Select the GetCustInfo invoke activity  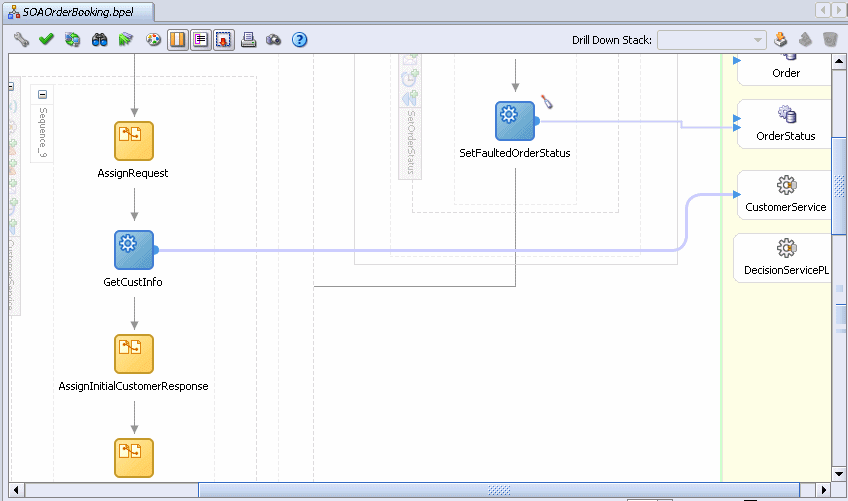134,250
